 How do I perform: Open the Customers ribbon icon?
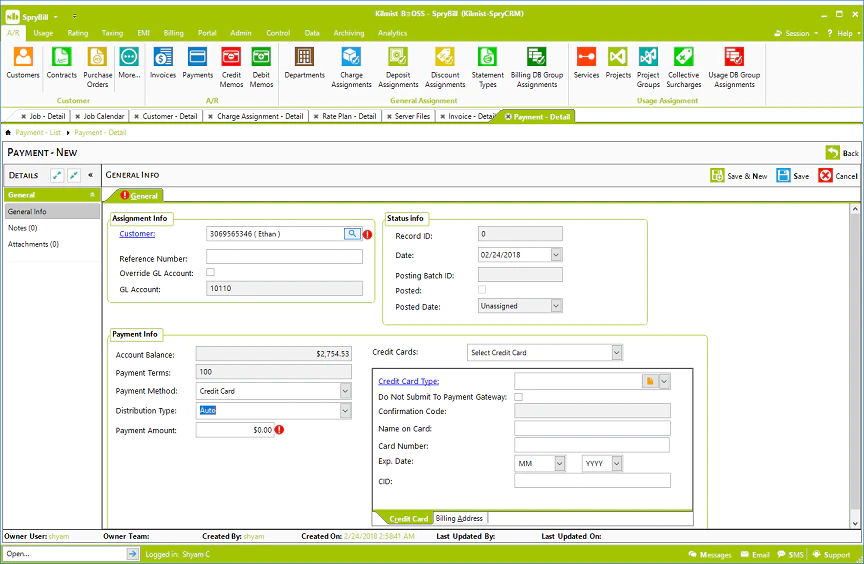(x=23, y=63)
